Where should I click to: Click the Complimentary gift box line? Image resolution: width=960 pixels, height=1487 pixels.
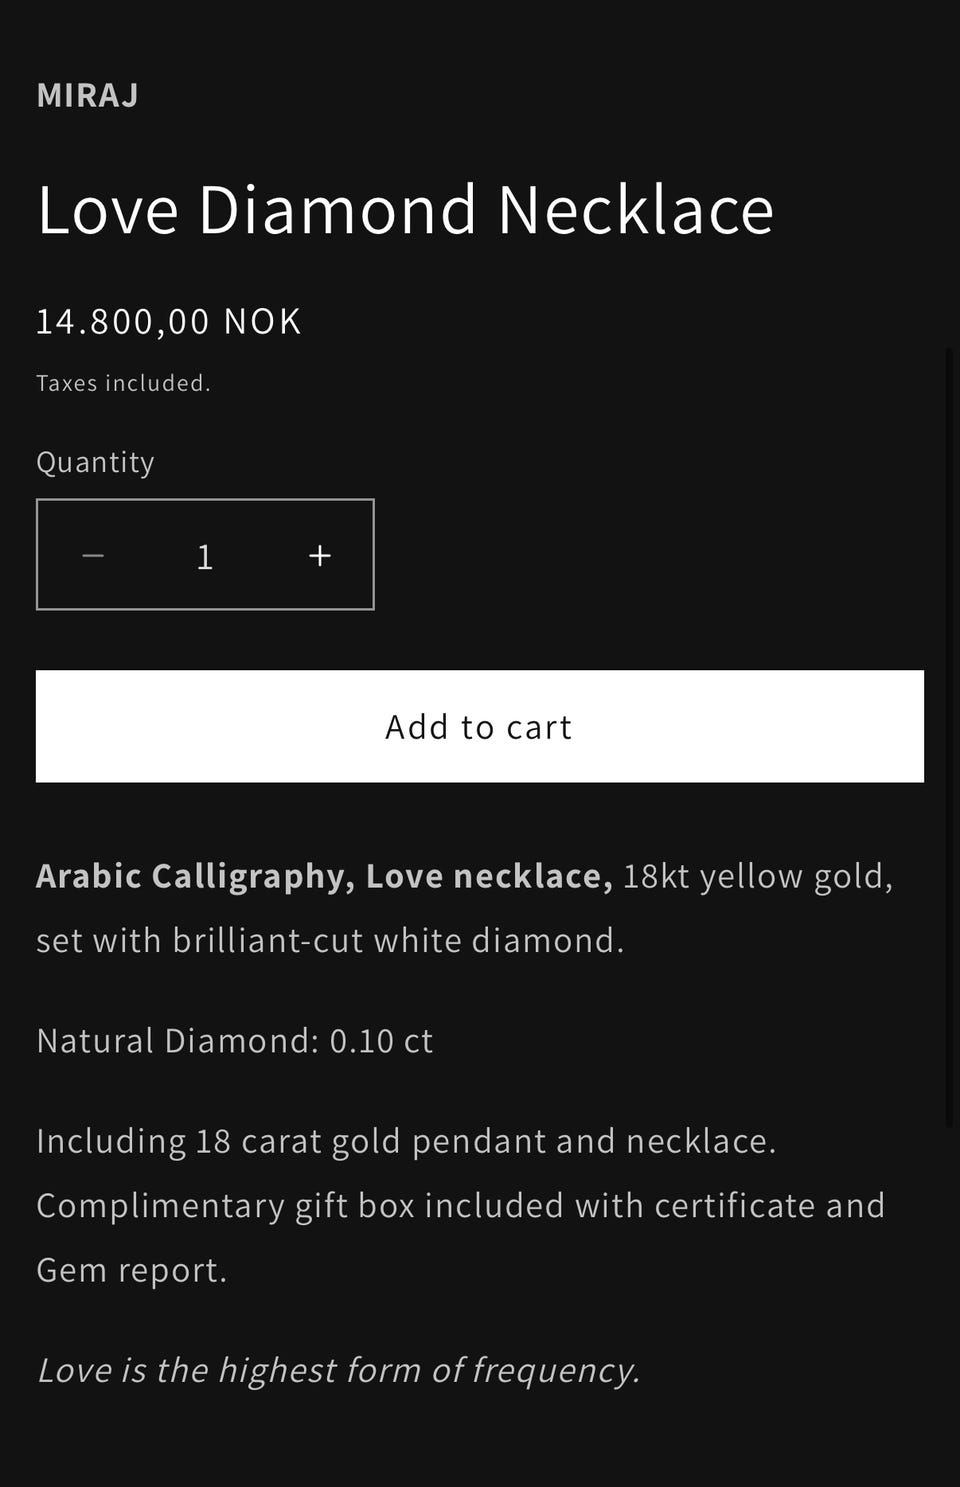pos(460,1205)
